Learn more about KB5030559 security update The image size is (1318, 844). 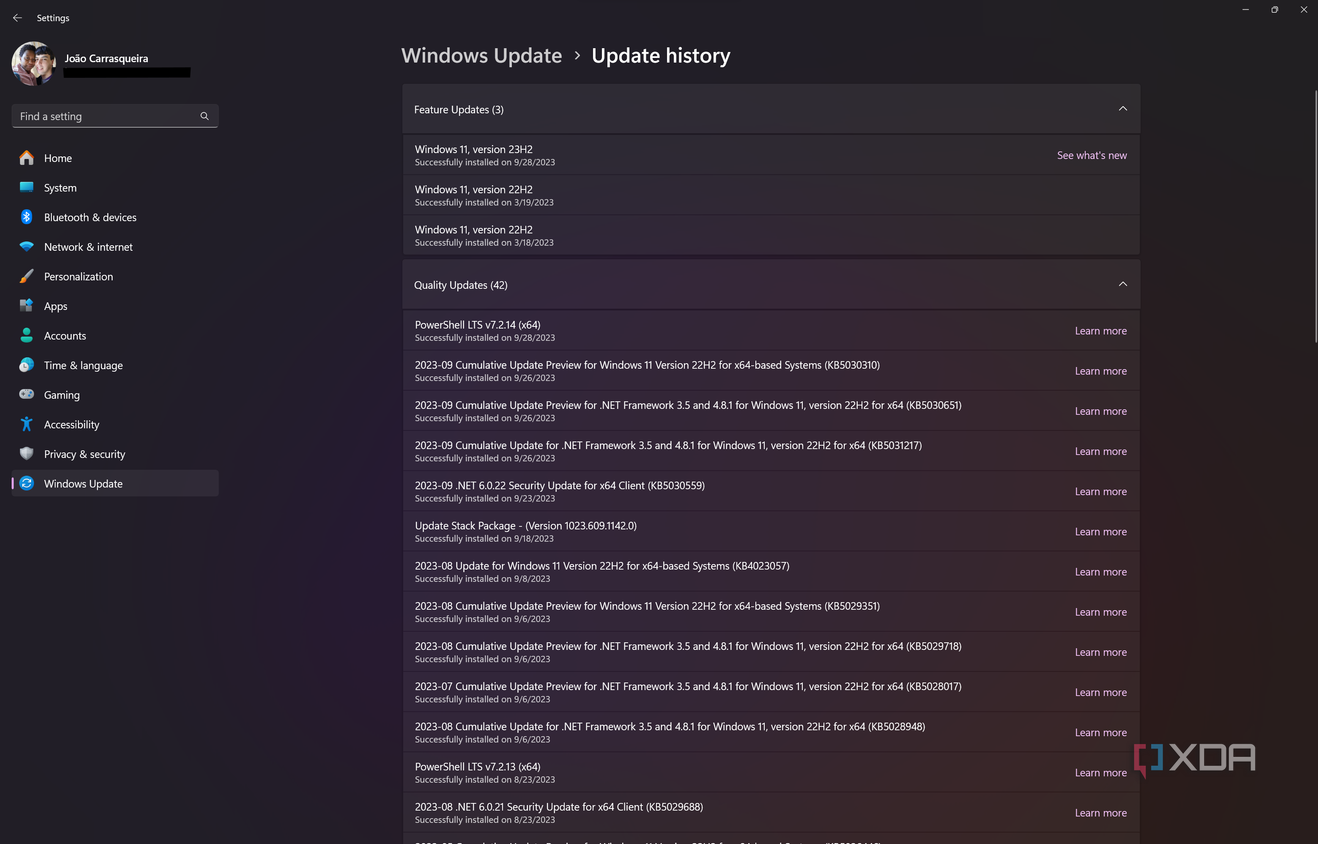coord(1100,491)
